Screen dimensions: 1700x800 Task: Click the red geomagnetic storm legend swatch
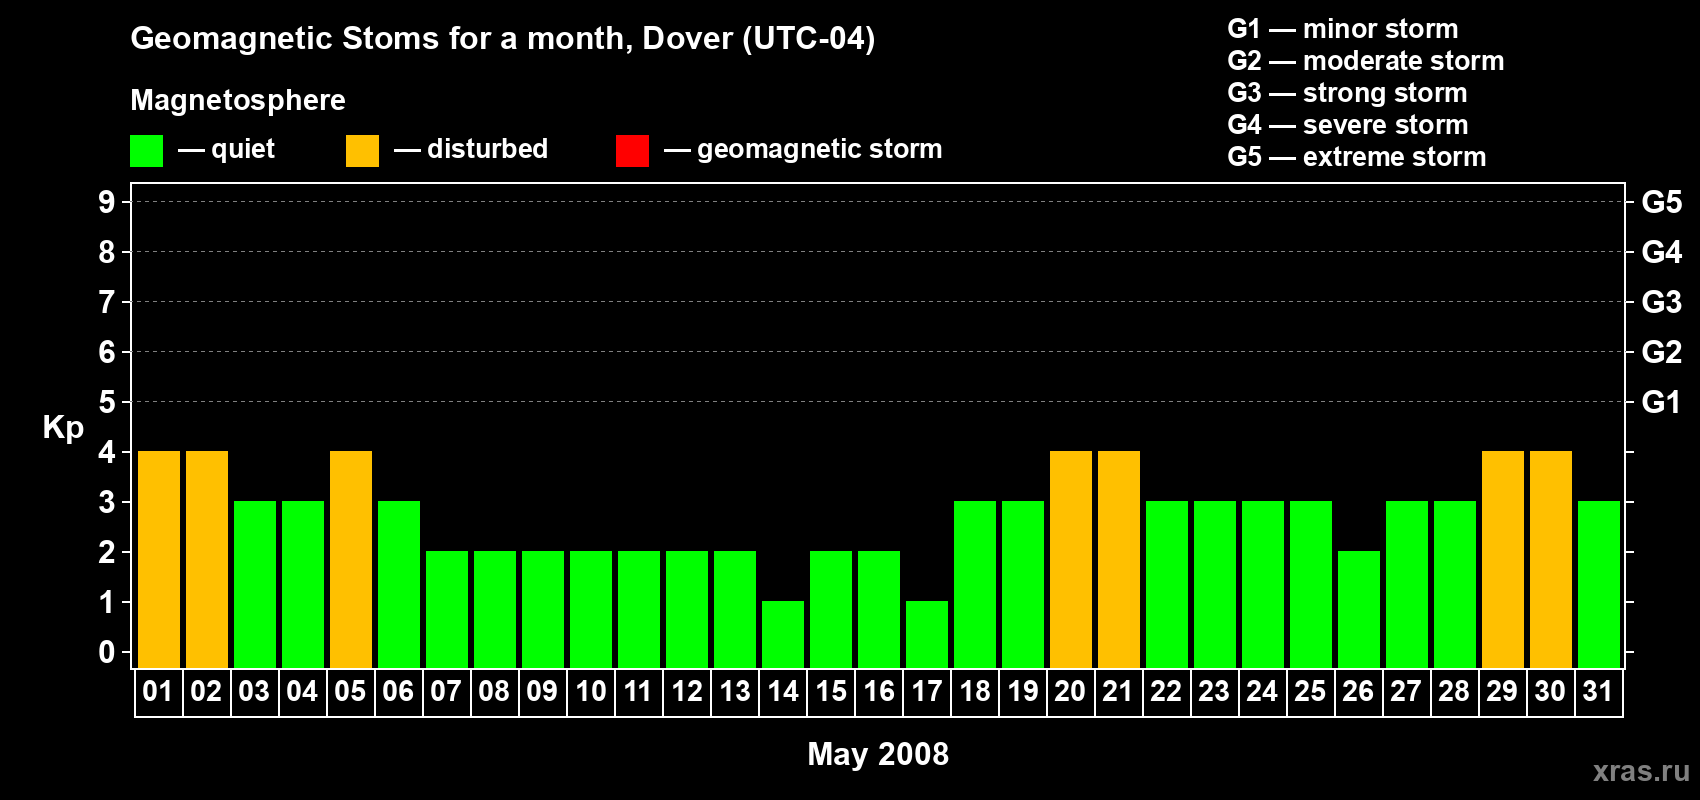click(x=632, y=151)
